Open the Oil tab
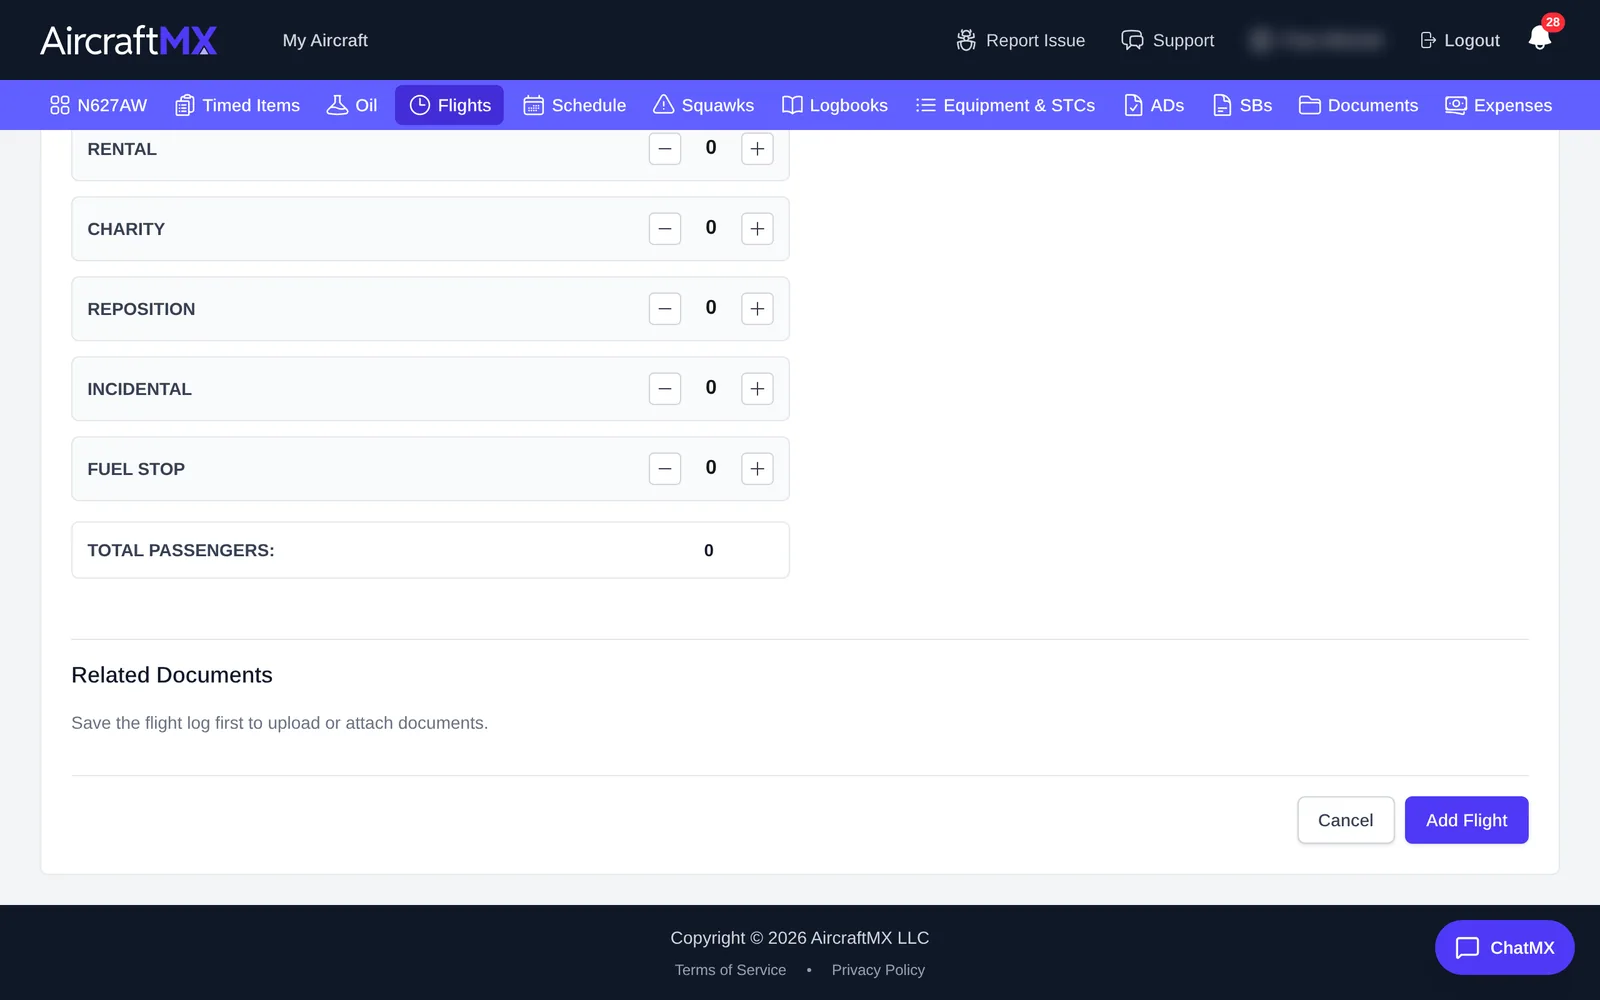 pyautogui.click(x=352, y=105)
